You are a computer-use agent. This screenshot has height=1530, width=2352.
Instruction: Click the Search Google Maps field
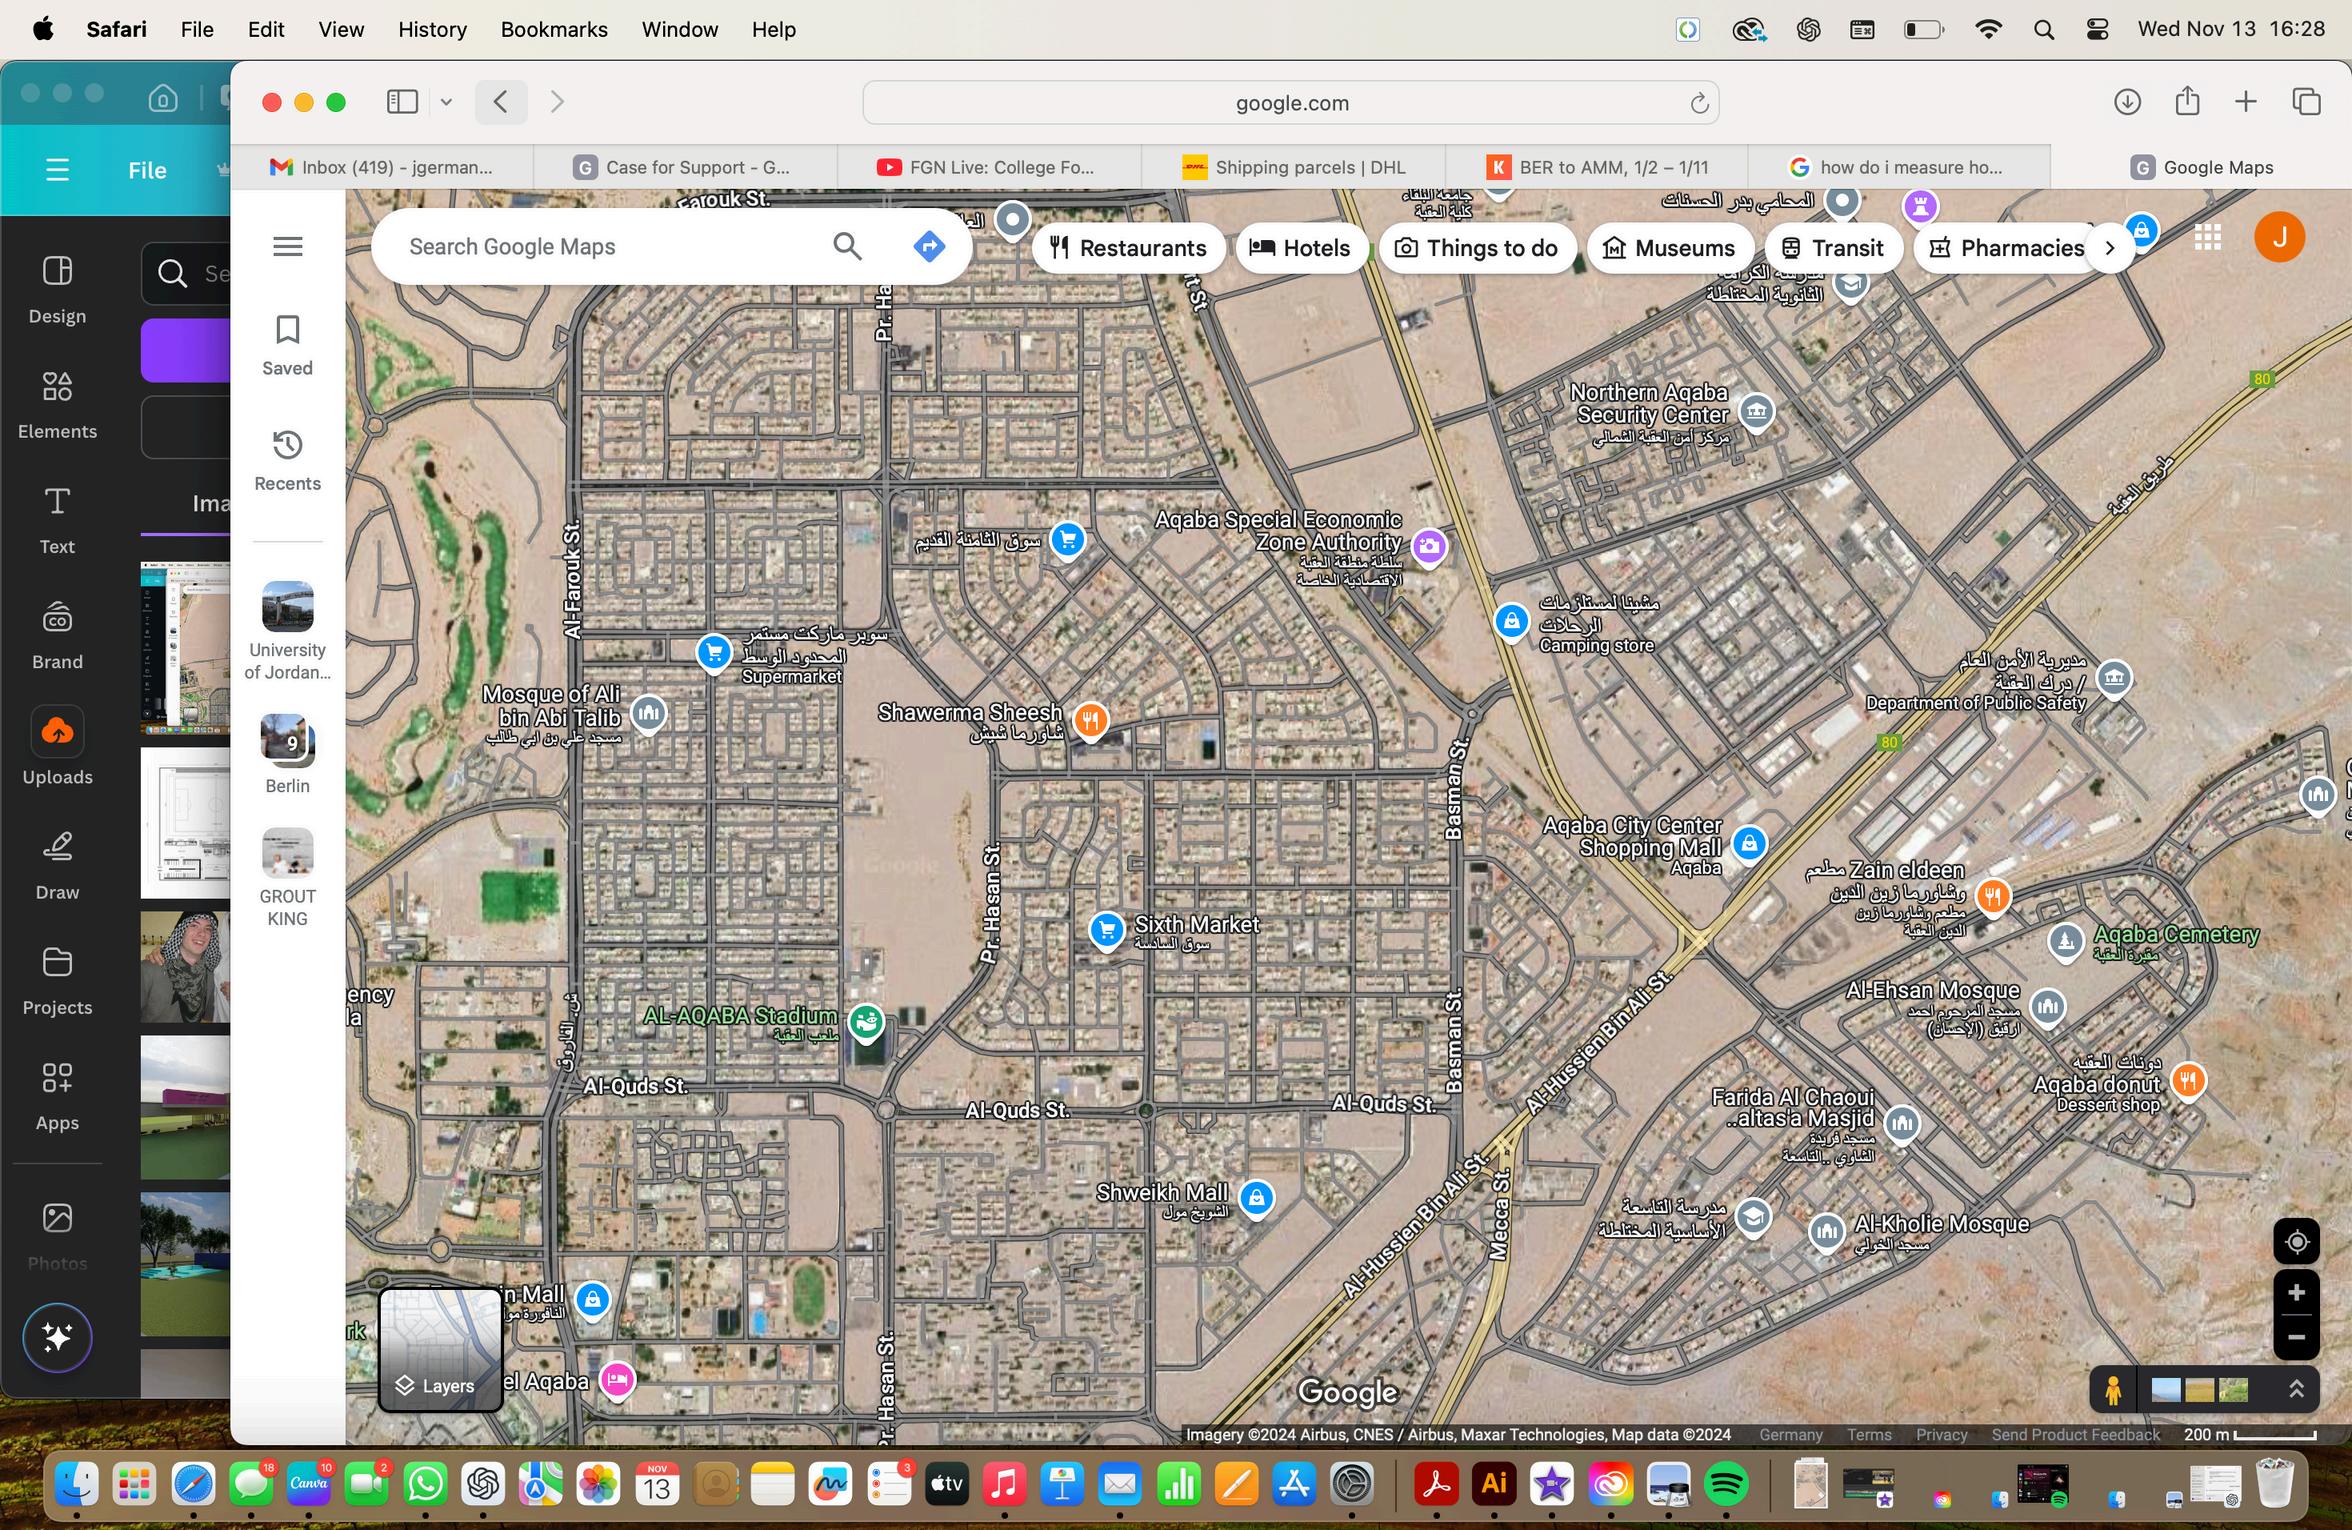point(600,246)
